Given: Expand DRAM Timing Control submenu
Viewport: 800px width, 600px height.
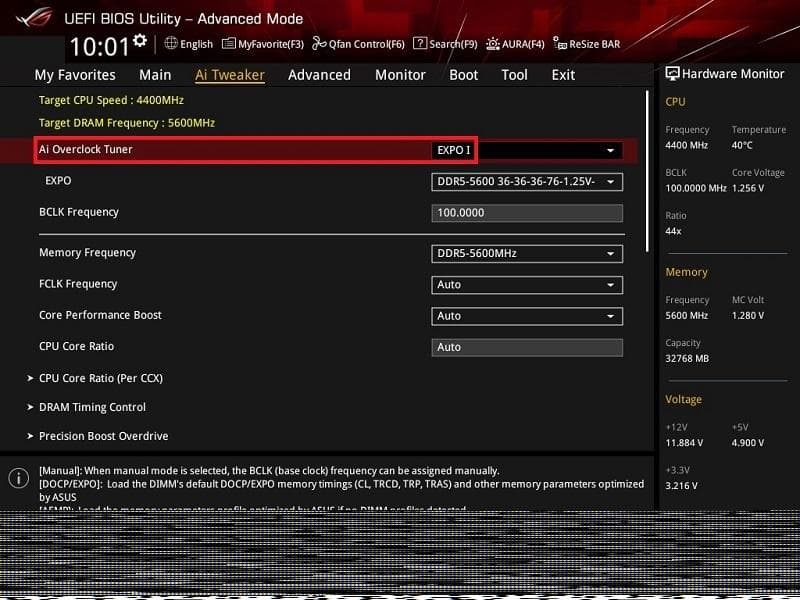Looking at the screenshot, I should tap(87, 407).
